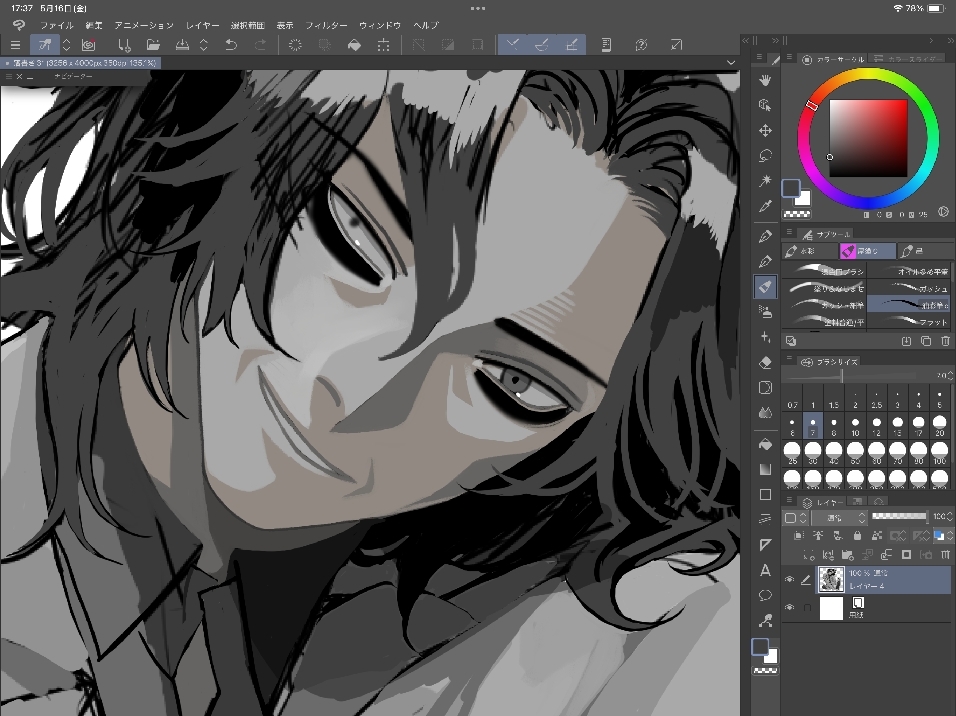Viewport: 956px width, 716px height.
Task: Open the color wheel panel menu
Action: pos(790,59)
